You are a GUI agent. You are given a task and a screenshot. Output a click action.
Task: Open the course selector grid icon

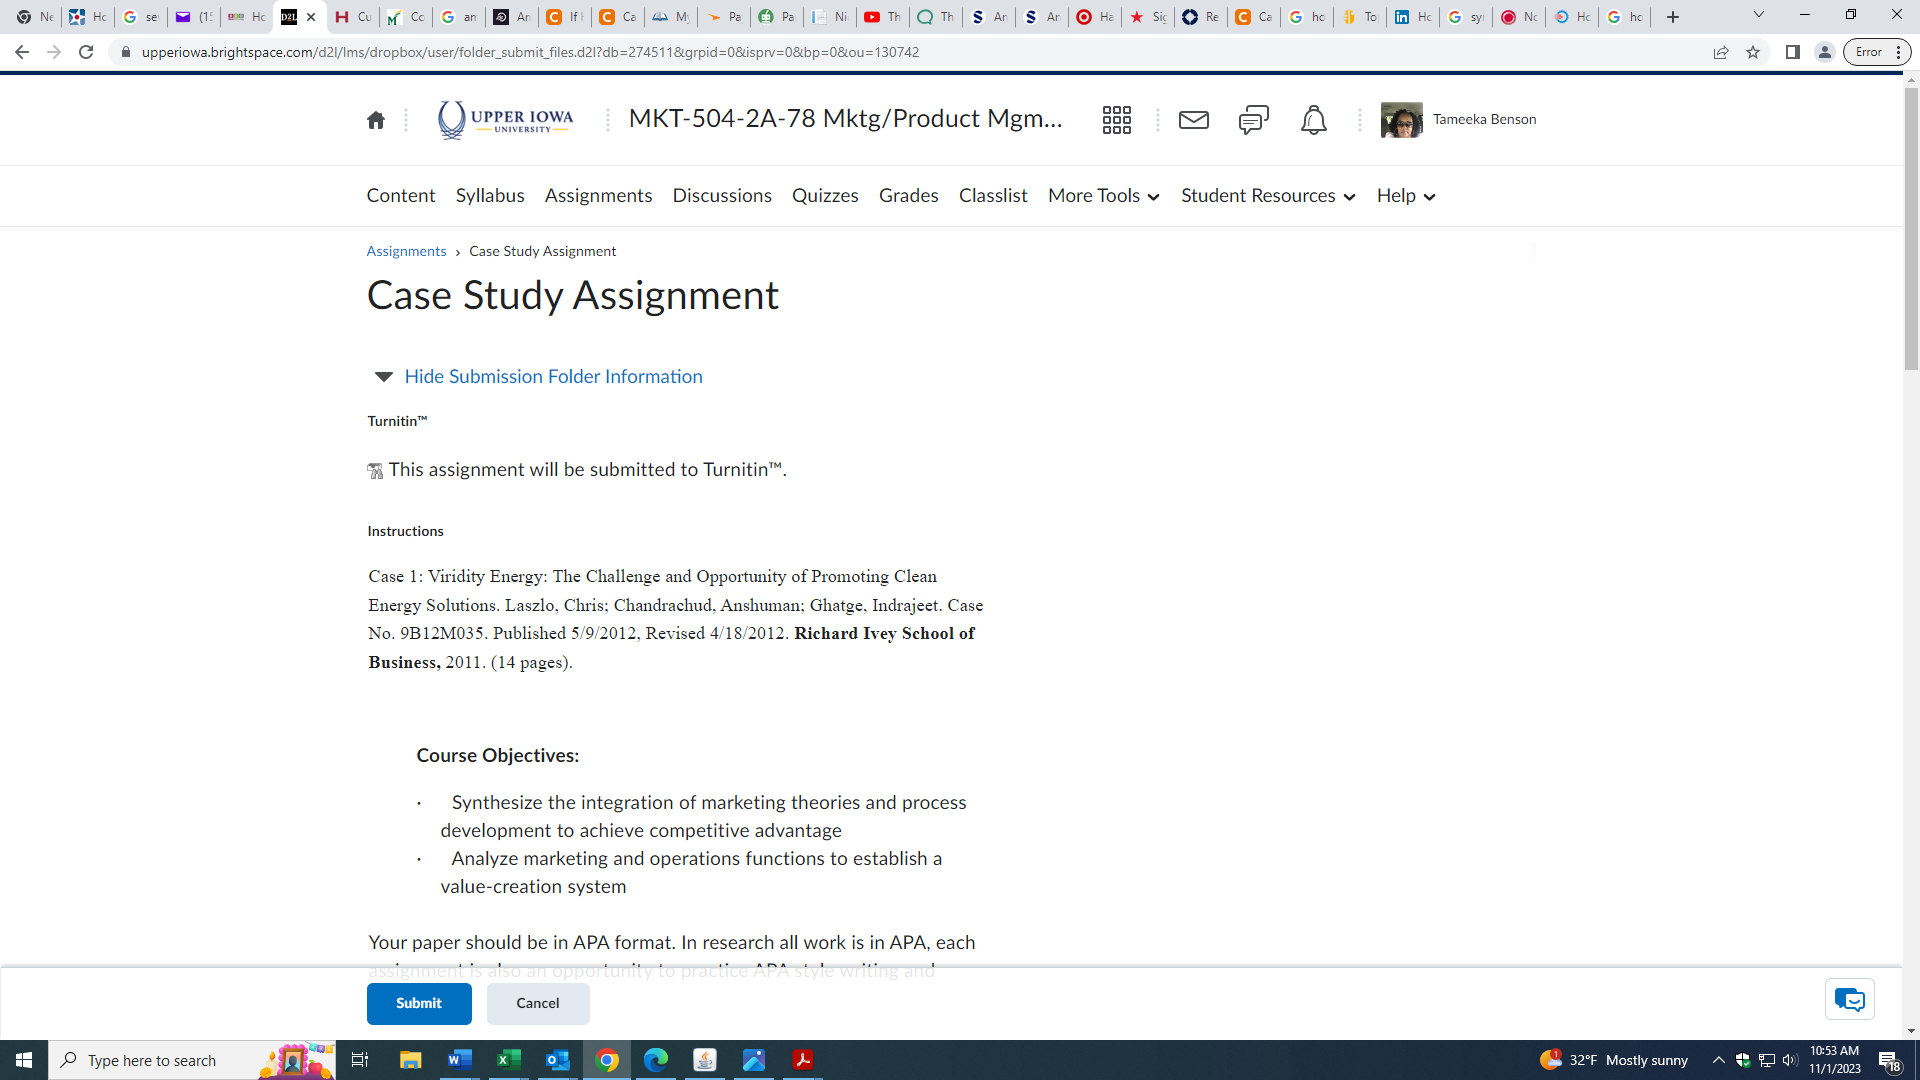coord(1116,120)
